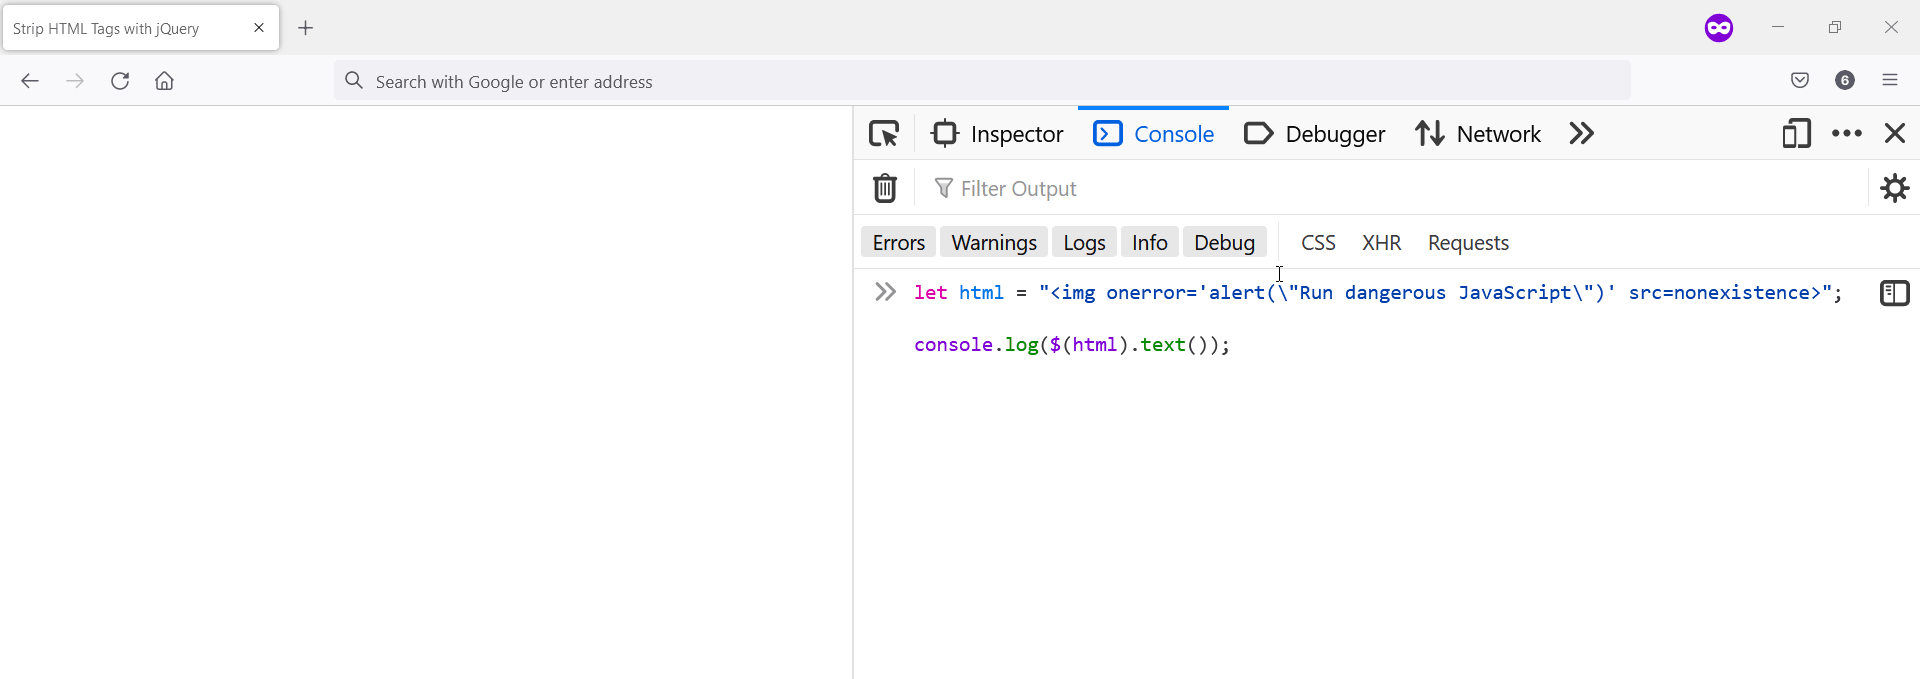1920x679 pixels.
Task: Close the DevTools panel
Action: [x=1894, y=133]
